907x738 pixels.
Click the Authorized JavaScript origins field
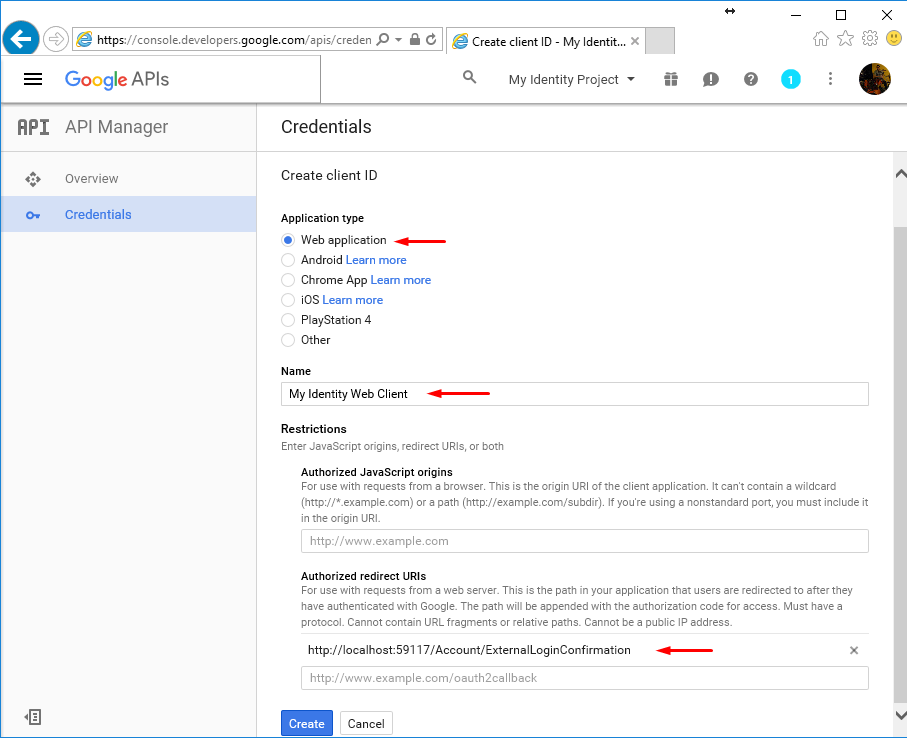click(584, 541)
